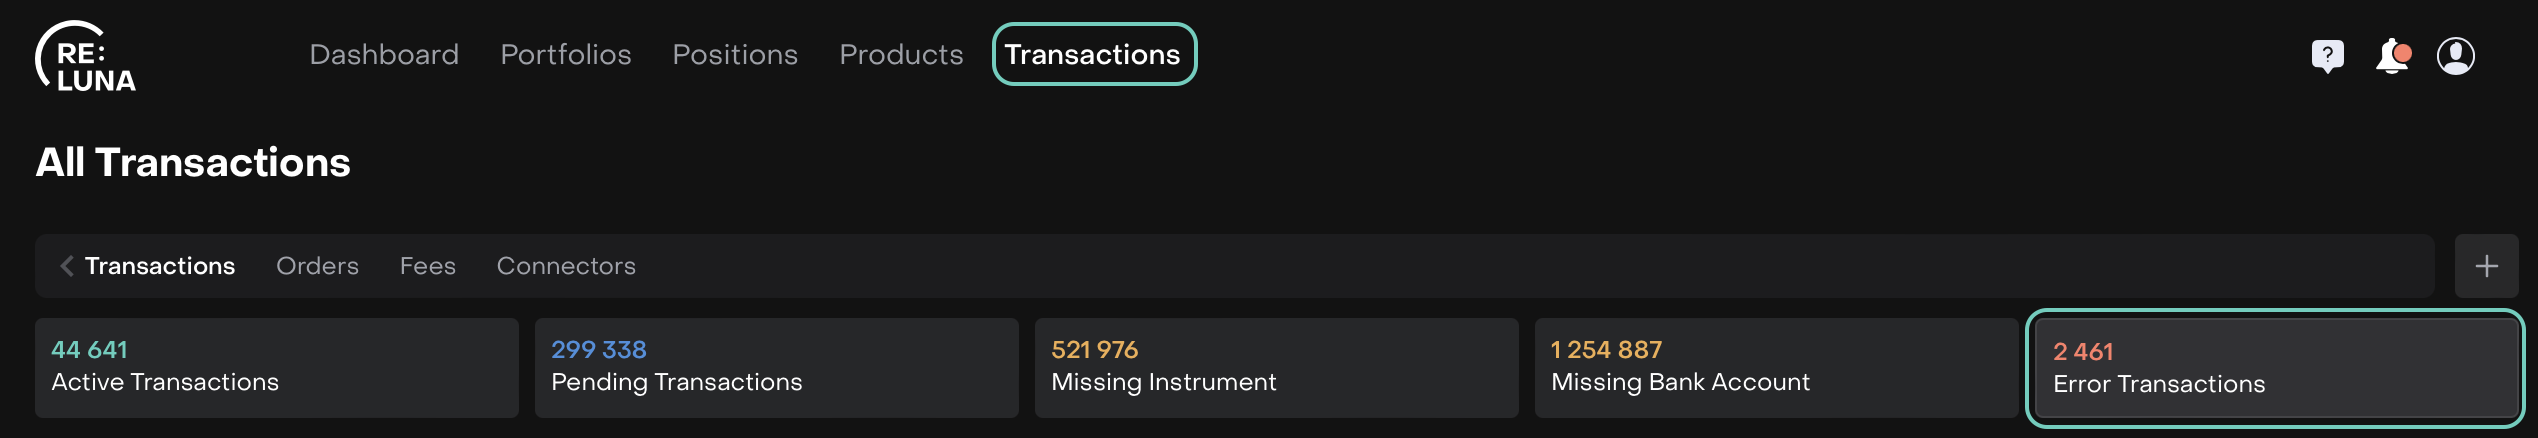Switch to the Fees tab
This screenshot has height=438, width=2538.
point(427,266)
